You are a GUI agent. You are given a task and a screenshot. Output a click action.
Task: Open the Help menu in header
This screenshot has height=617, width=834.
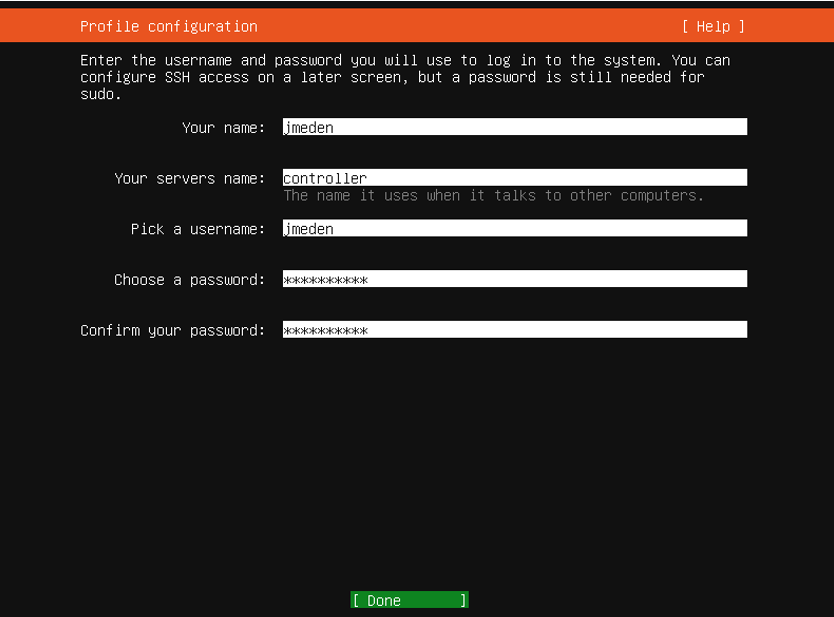click(x=713, y=27)
